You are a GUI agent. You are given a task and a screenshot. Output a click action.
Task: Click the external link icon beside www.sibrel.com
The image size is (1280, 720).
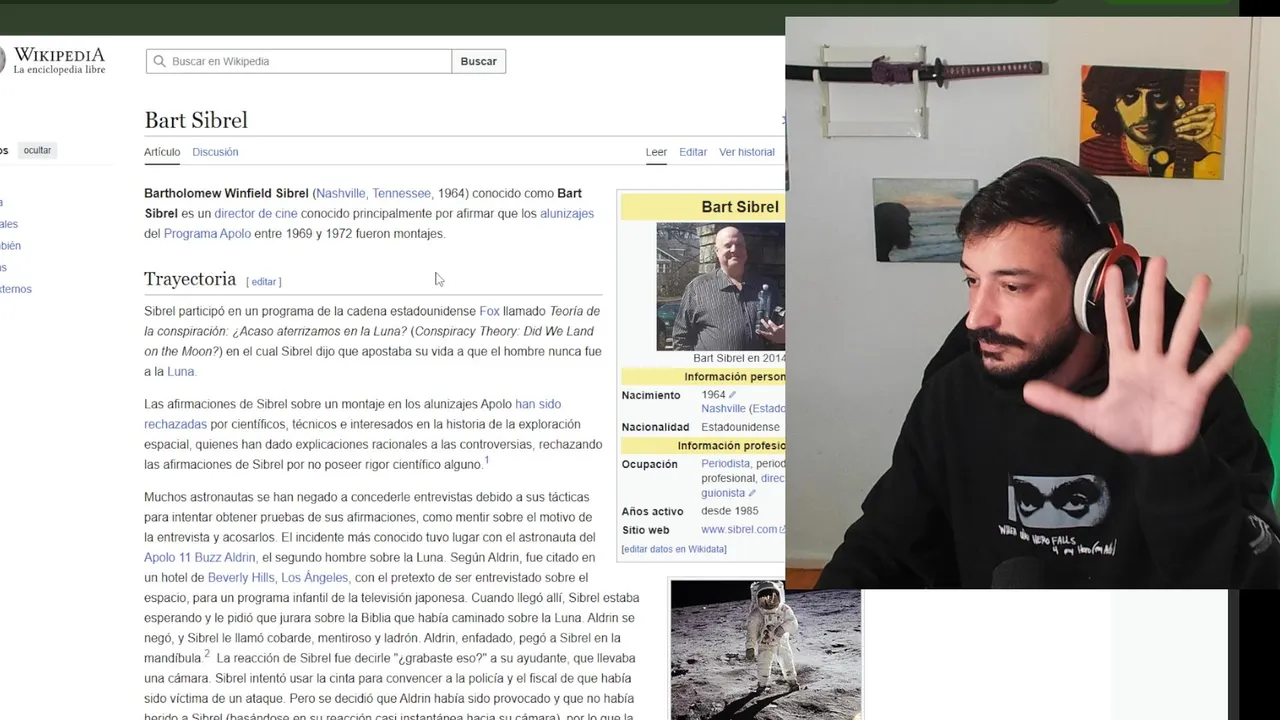click(782, 530)
